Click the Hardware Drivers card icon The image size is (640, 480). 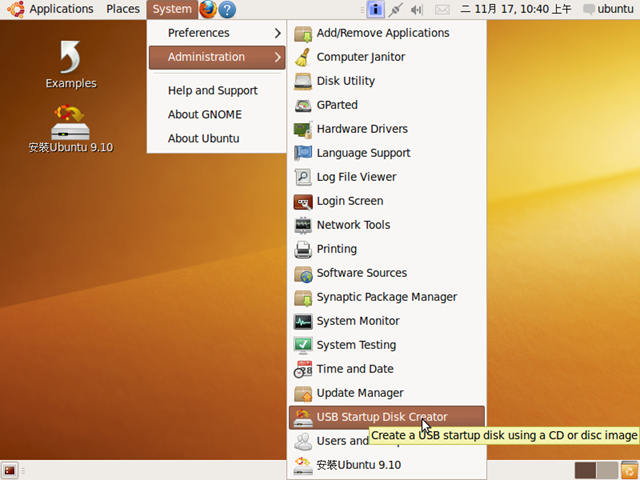[x=303, y=129]
